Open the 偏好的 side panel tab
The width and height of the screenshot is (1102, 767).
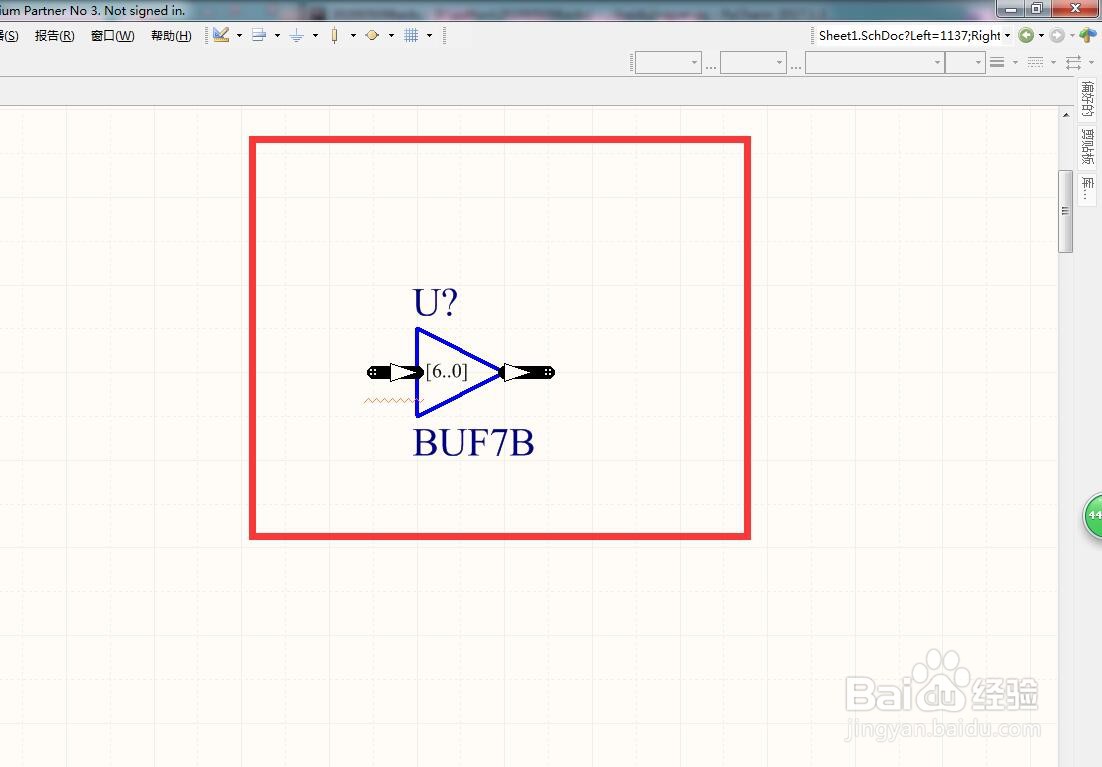tap(1087, 99)
